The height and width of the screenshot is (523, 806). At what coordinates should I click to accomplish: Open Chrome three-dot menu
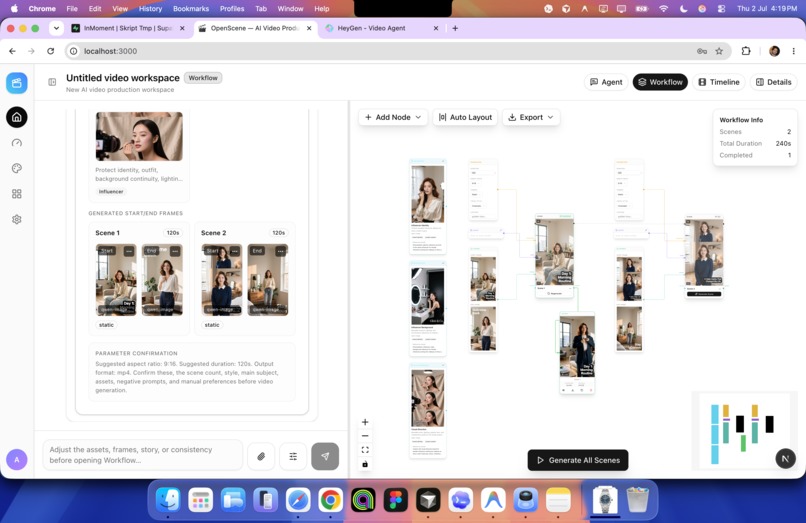click(793, 51)
